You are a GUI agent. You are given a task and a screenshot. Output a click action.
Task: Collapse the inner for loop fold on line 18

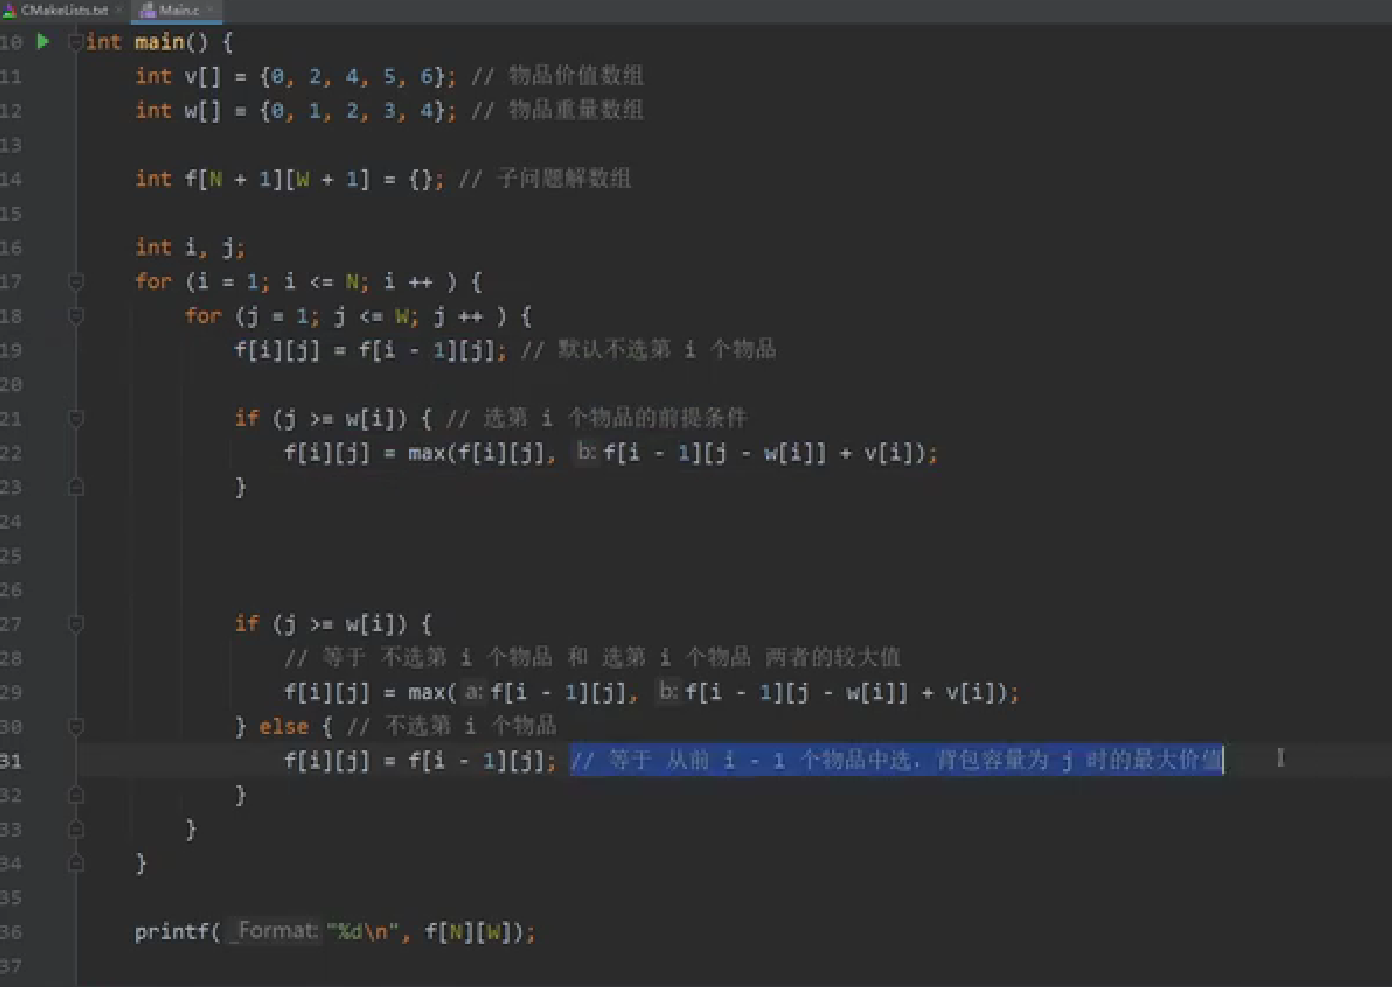click(75, 316)
